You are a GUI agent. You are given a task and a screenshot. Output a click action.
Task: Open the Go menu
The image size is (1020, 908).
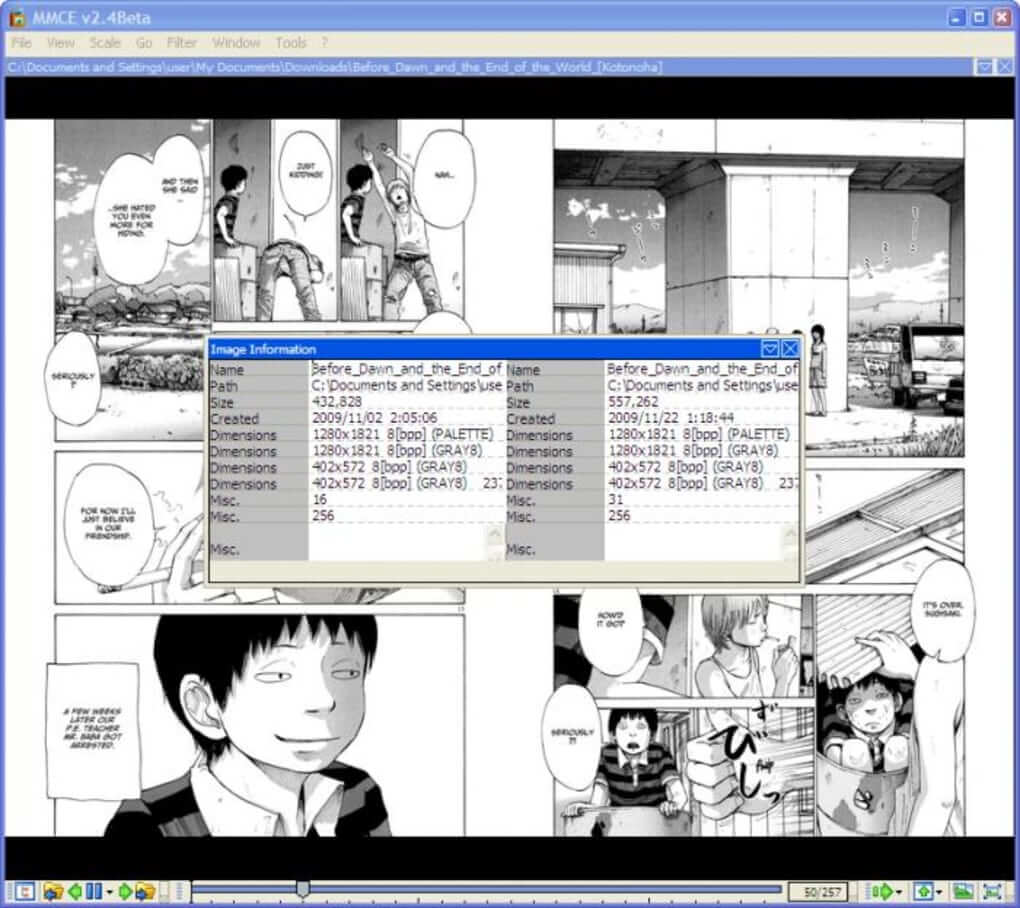tap(144, 43)
